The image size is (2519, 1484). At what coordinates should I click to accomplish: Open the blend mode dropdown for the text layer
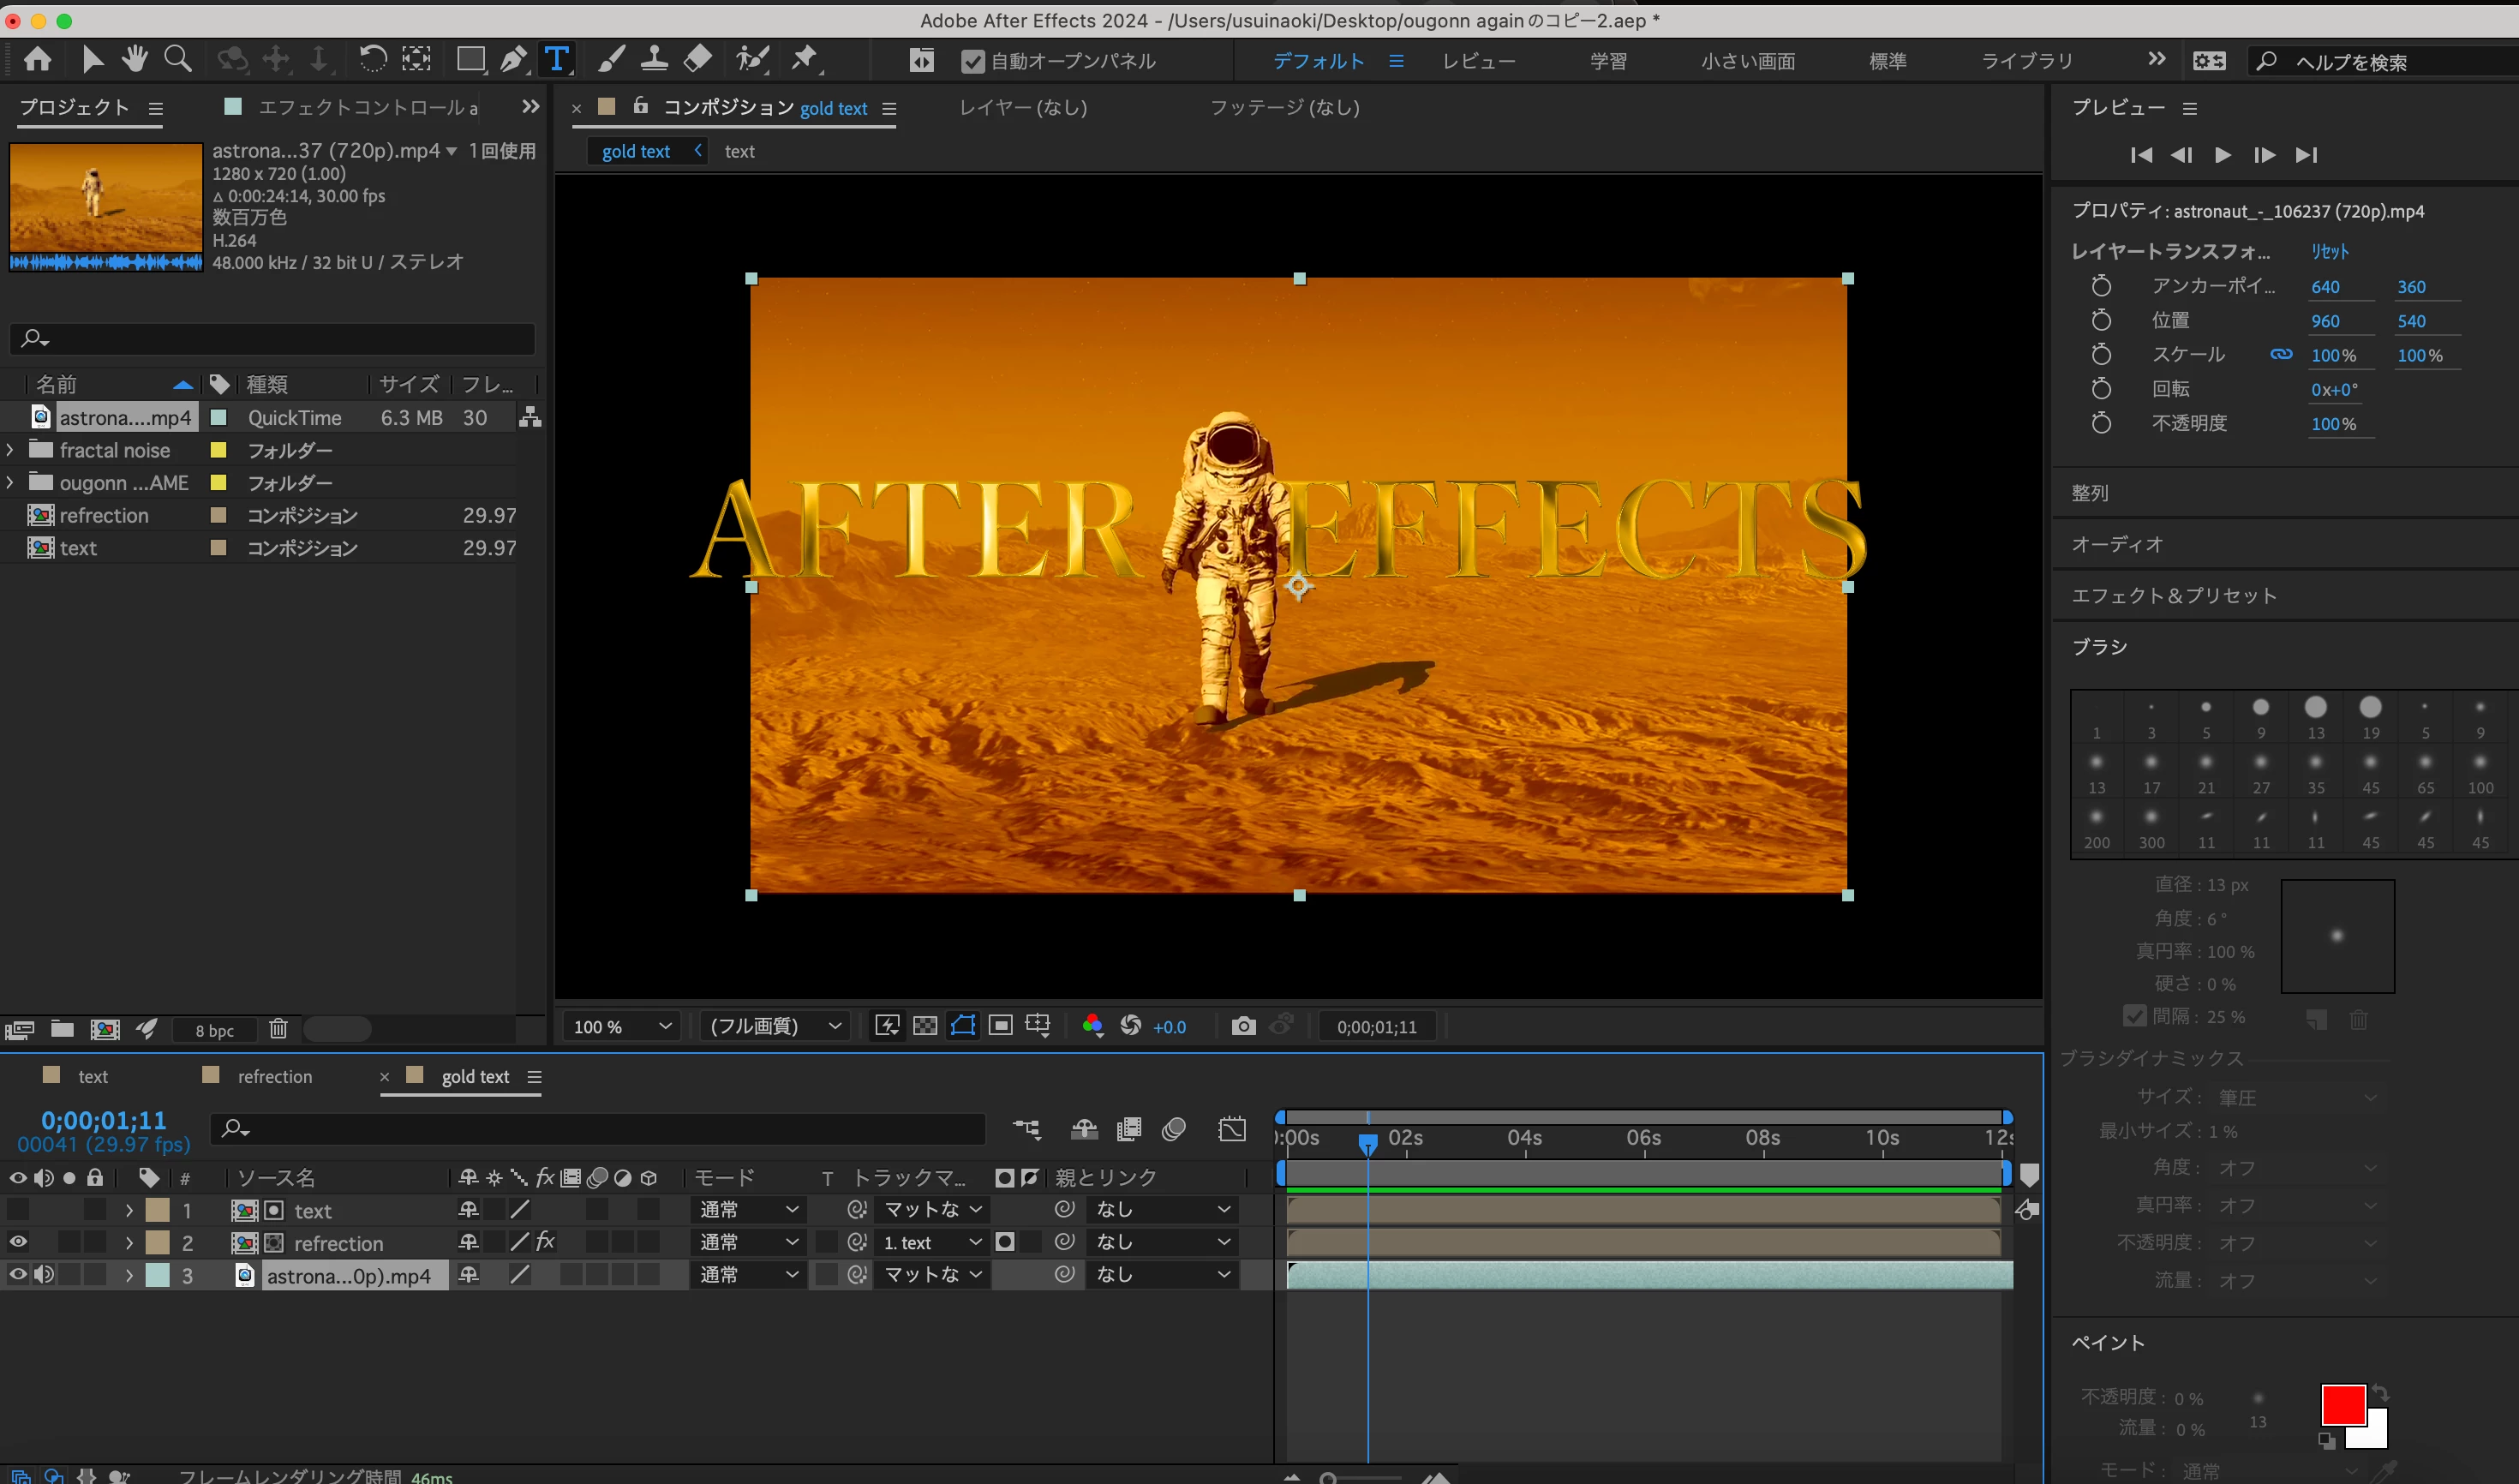[x=748, y=1210]
